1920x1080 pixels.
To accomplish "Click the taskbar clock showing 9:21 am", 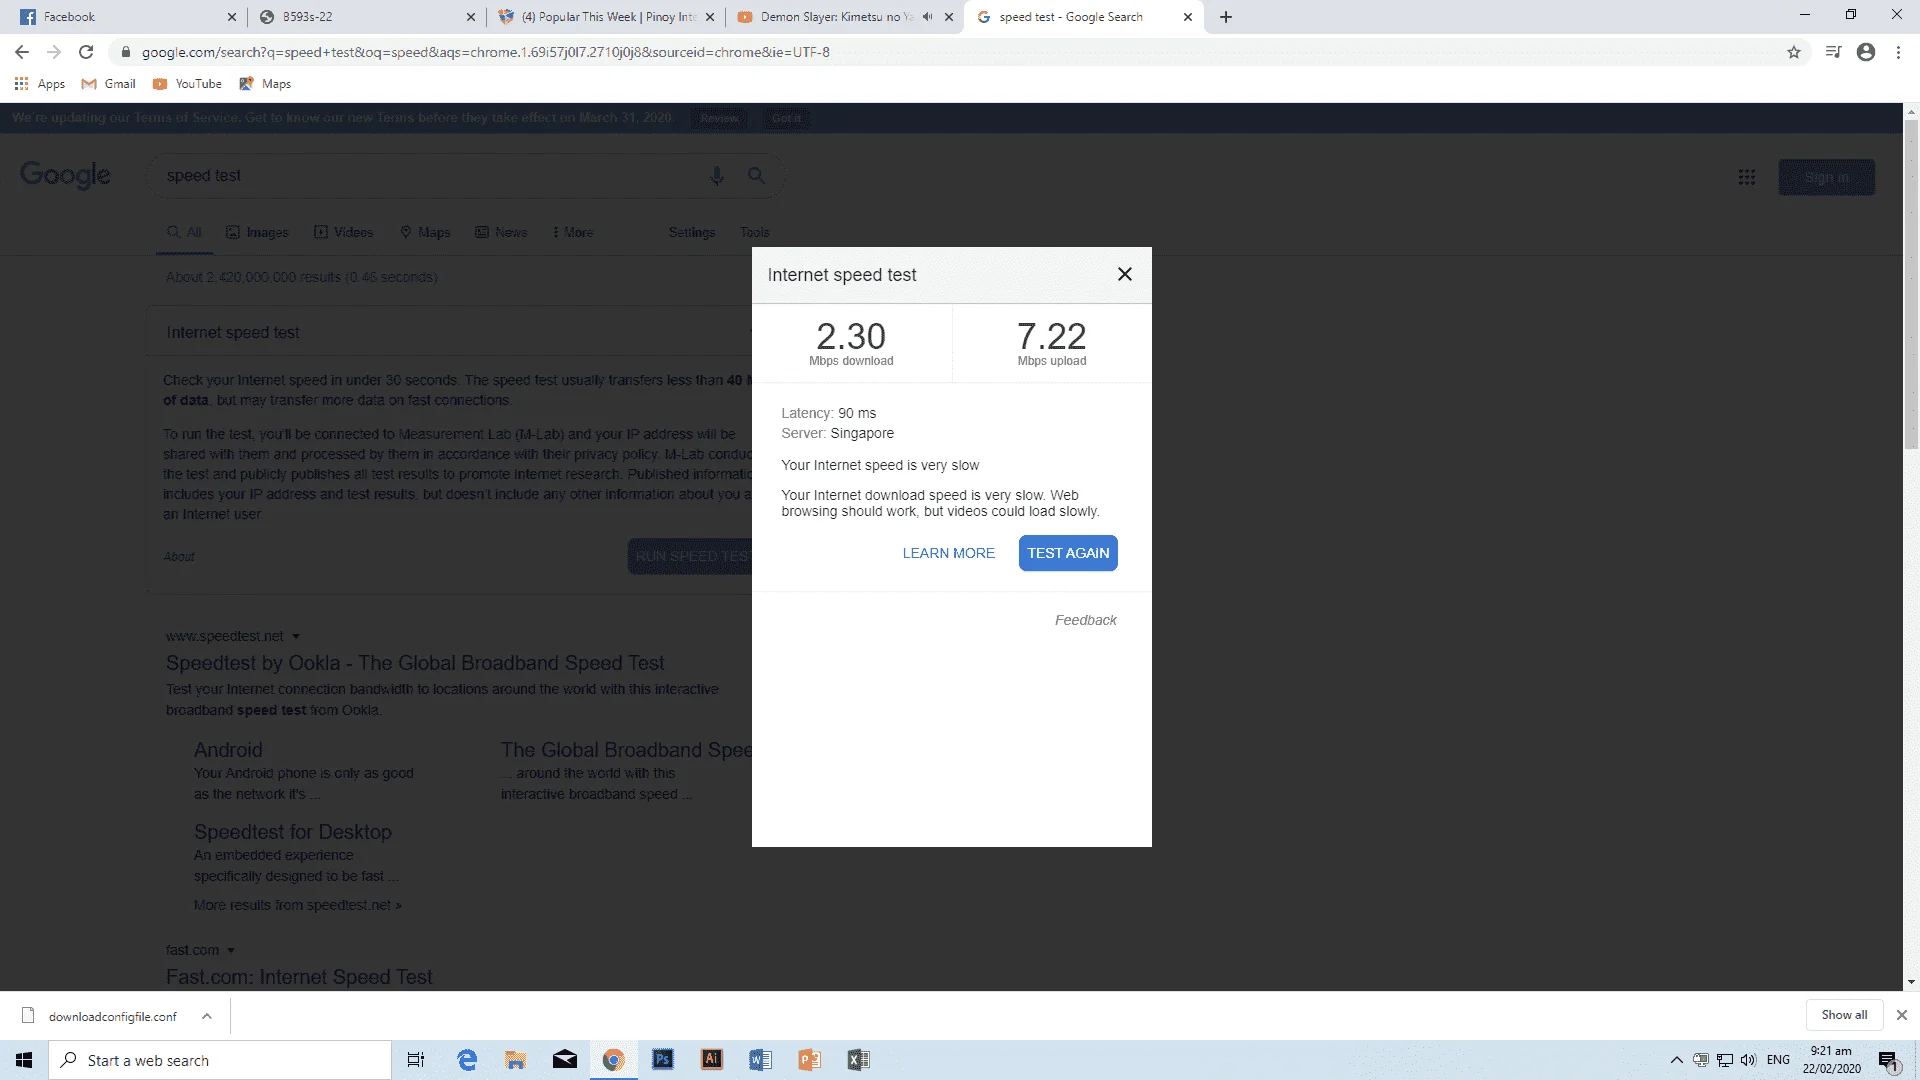I will (1831, 1060).
